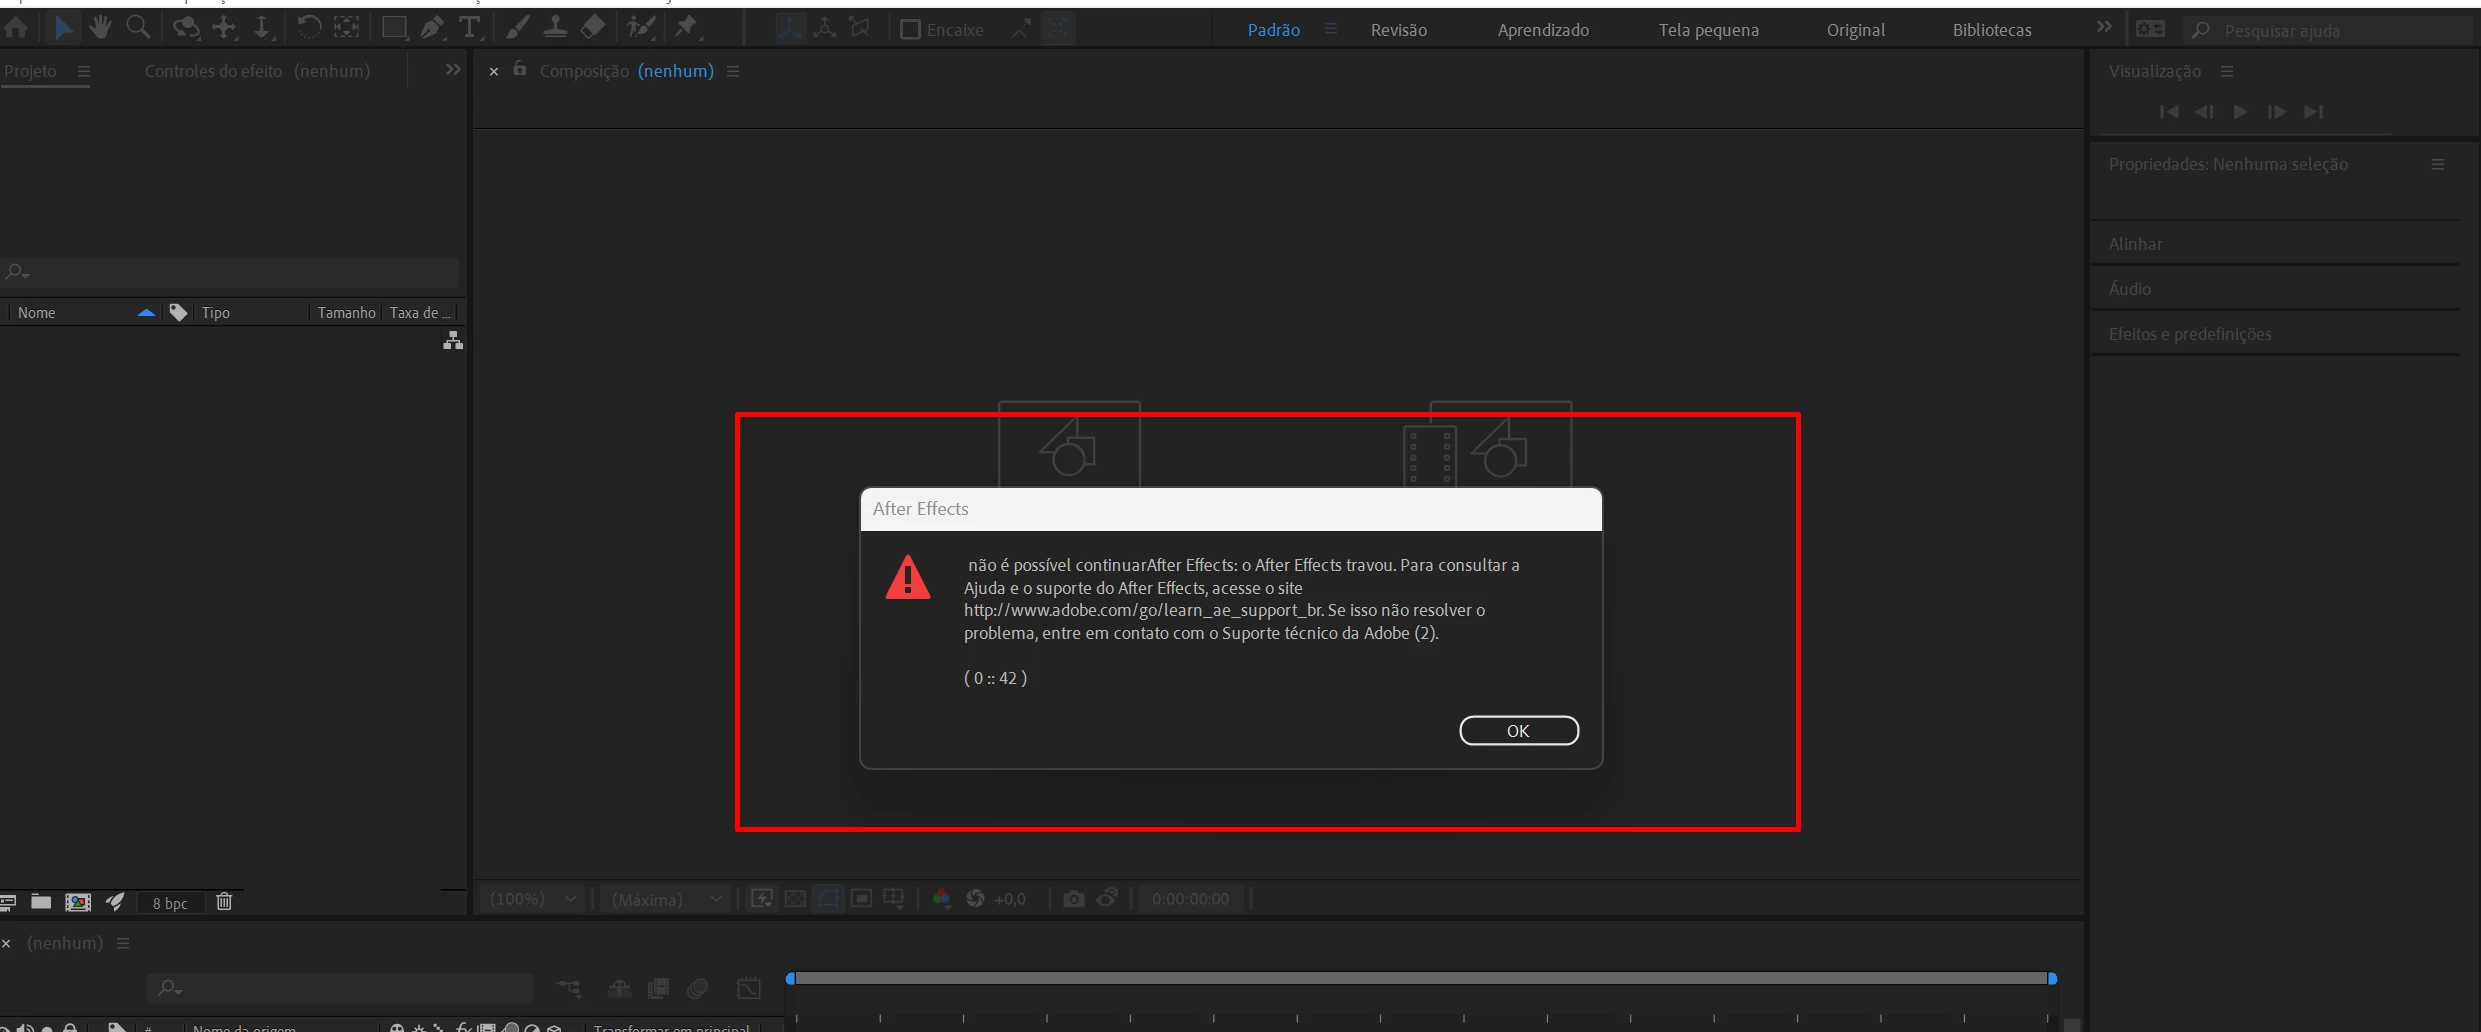Viewport: 2481px width, 1032px height.
Task: Enable world axis mode
Action: click(825, 29)
